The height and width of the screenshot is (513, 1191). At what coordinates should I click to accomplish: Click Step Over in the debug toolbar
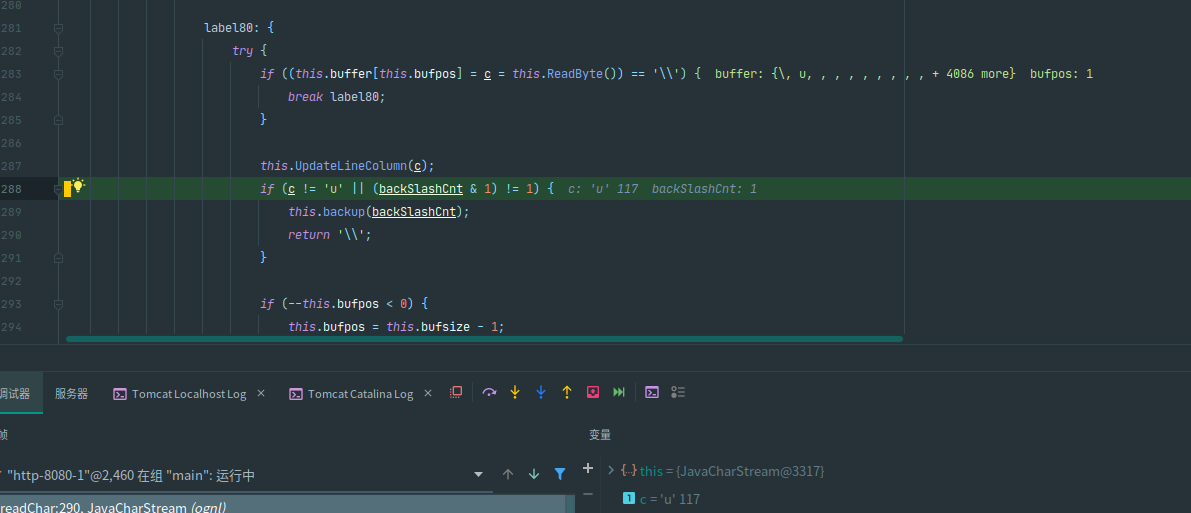(x=489, y=393)
